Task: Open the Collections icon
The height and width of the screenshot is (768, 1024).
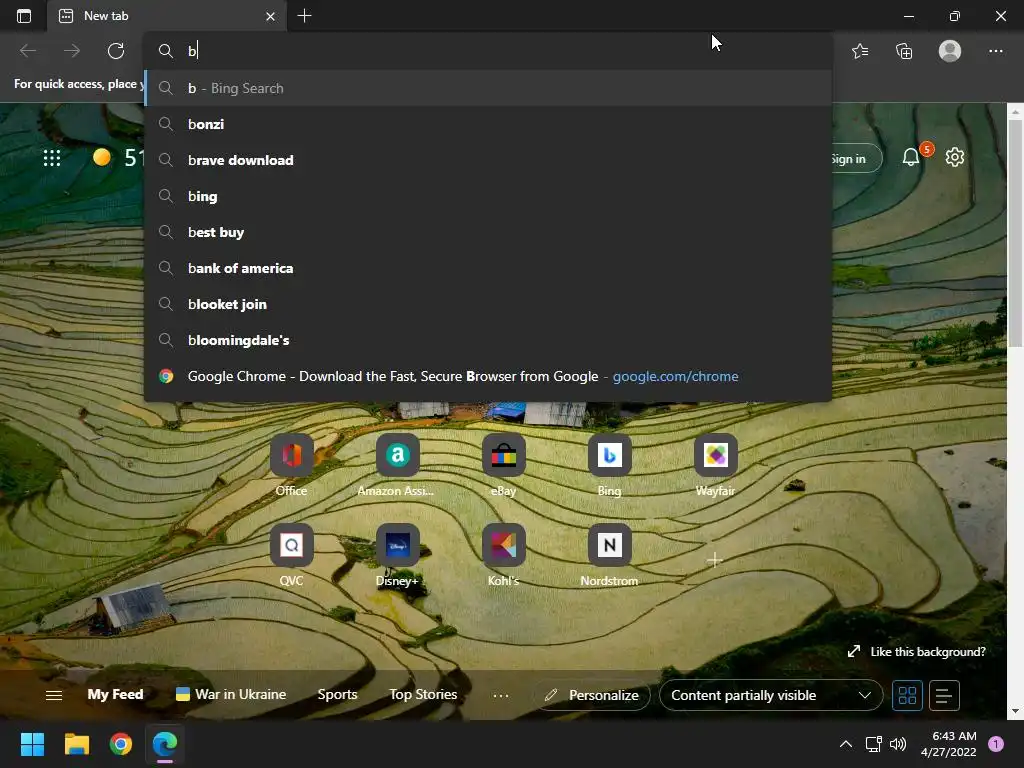Action: tap(904, 51)
